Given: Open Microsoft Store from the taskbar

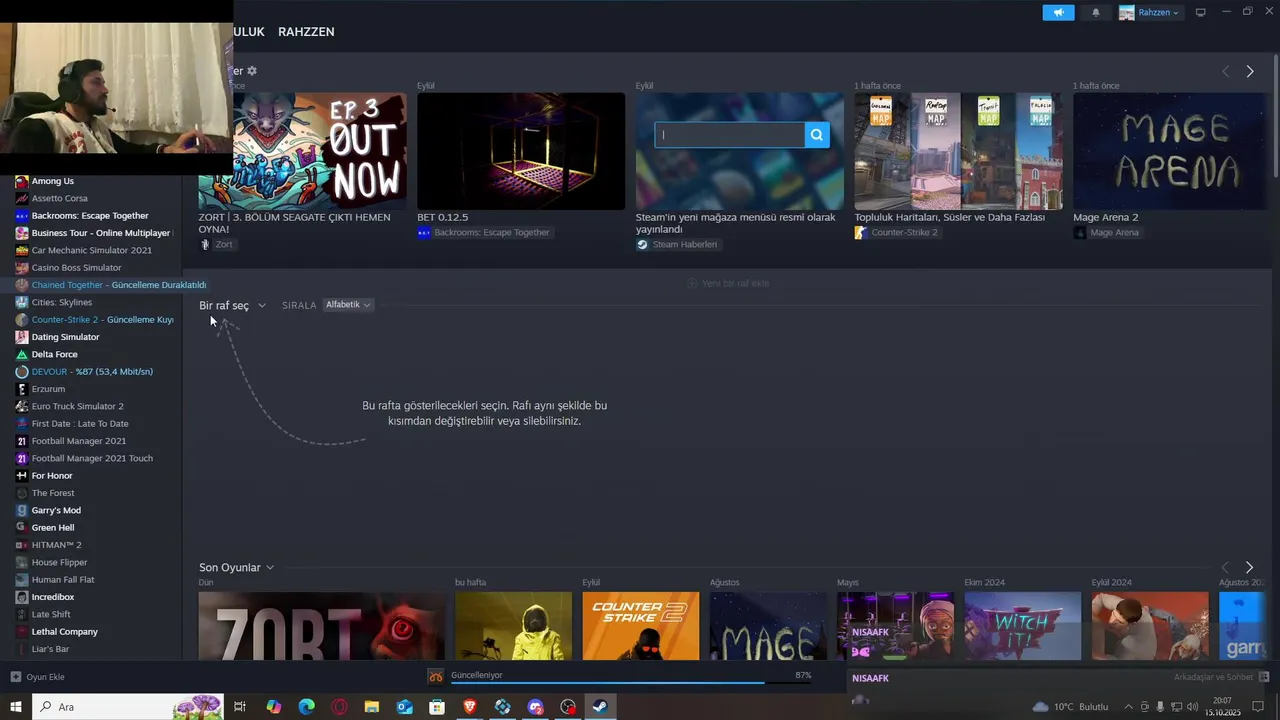Looking at the screenshot, I should point(437,707).
